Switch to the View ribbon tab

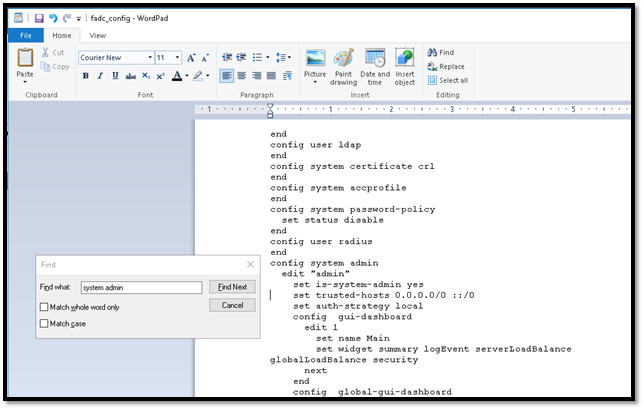[x=98, y=35]
